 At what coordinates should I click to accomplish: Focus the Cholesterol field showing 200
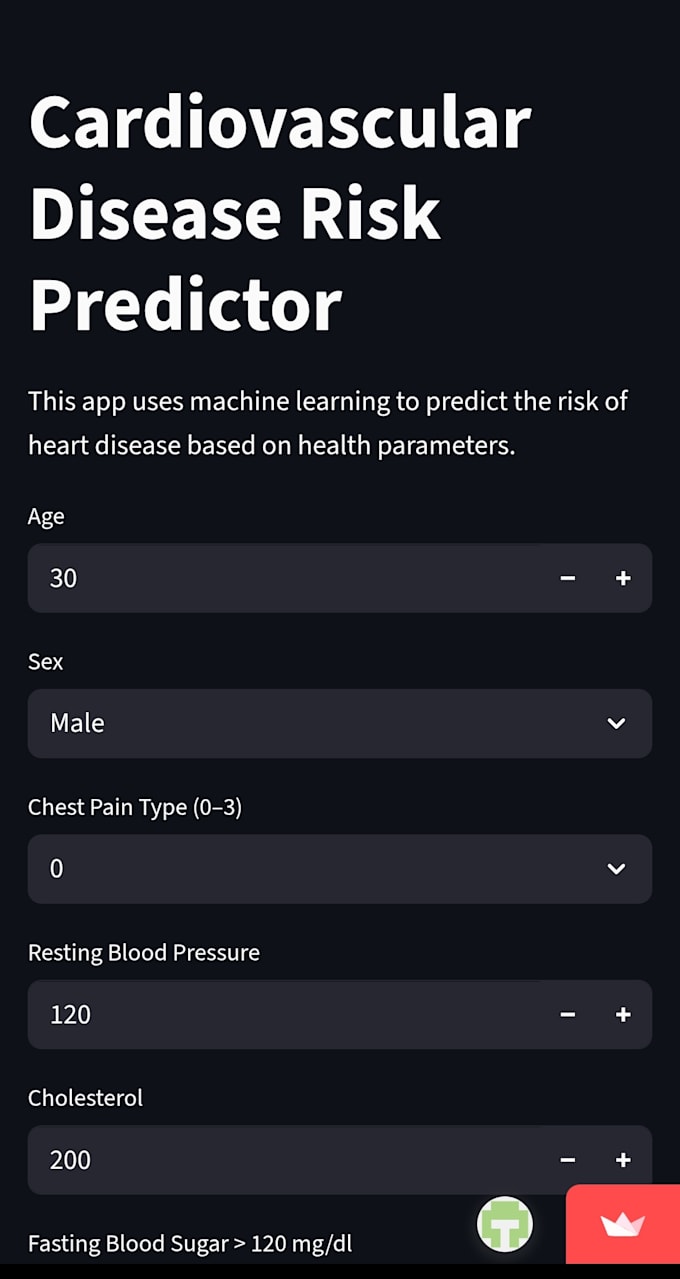[285, 1160]
